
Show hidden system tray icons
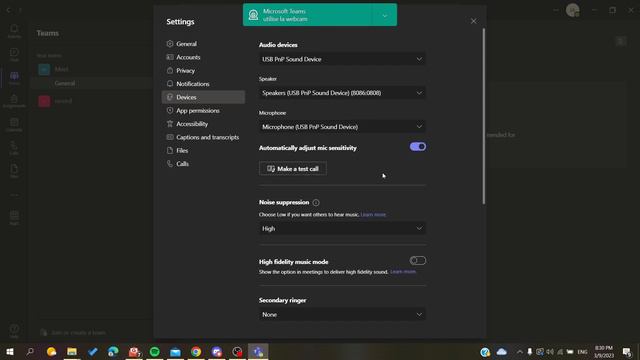(x=520, y=351)
